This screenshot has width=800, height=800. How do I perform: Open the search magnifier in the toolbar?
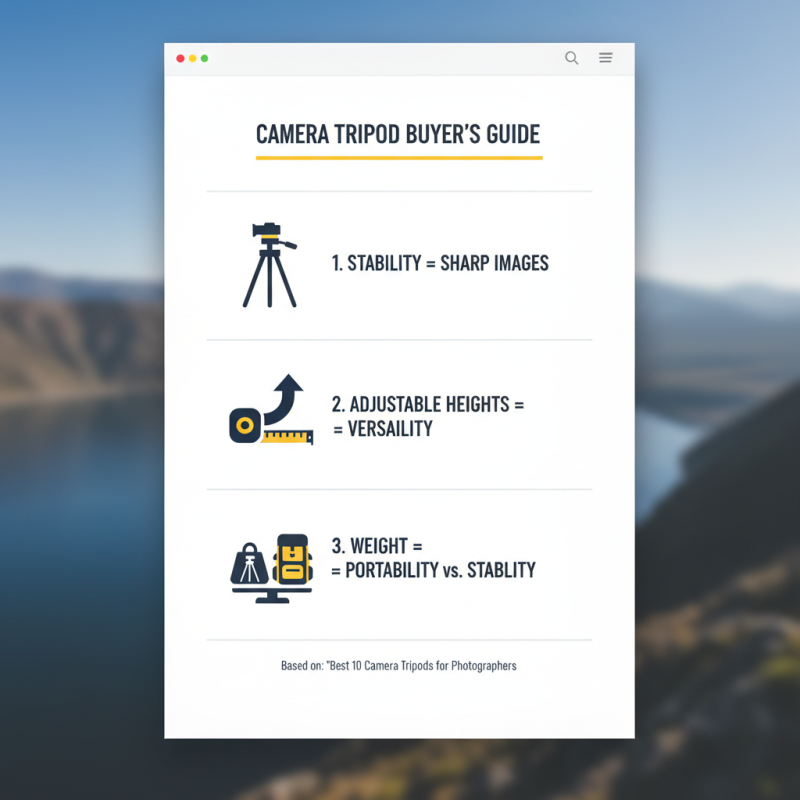571,58
